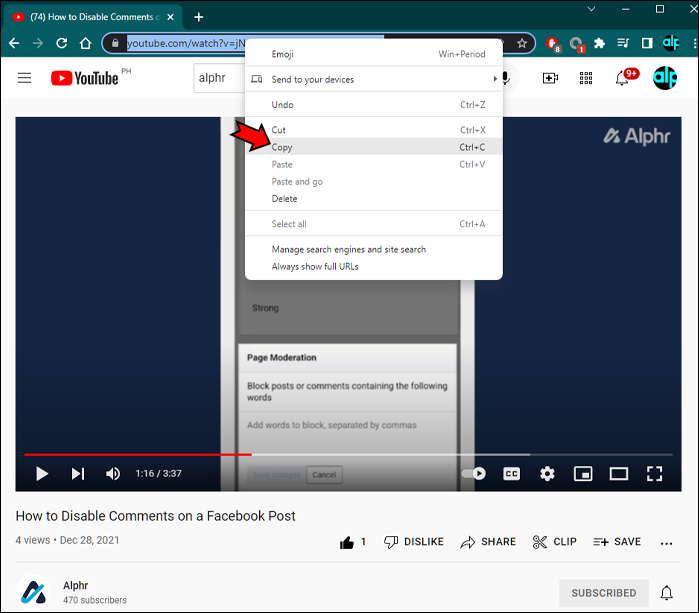This screenshot has height=613, width=699.
Task: Open a new tab with plus button
Action: (199, 17)
